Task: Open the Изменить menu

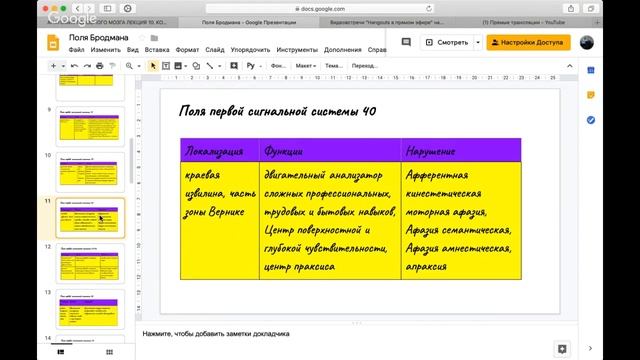Action: [x=106, y=50]
